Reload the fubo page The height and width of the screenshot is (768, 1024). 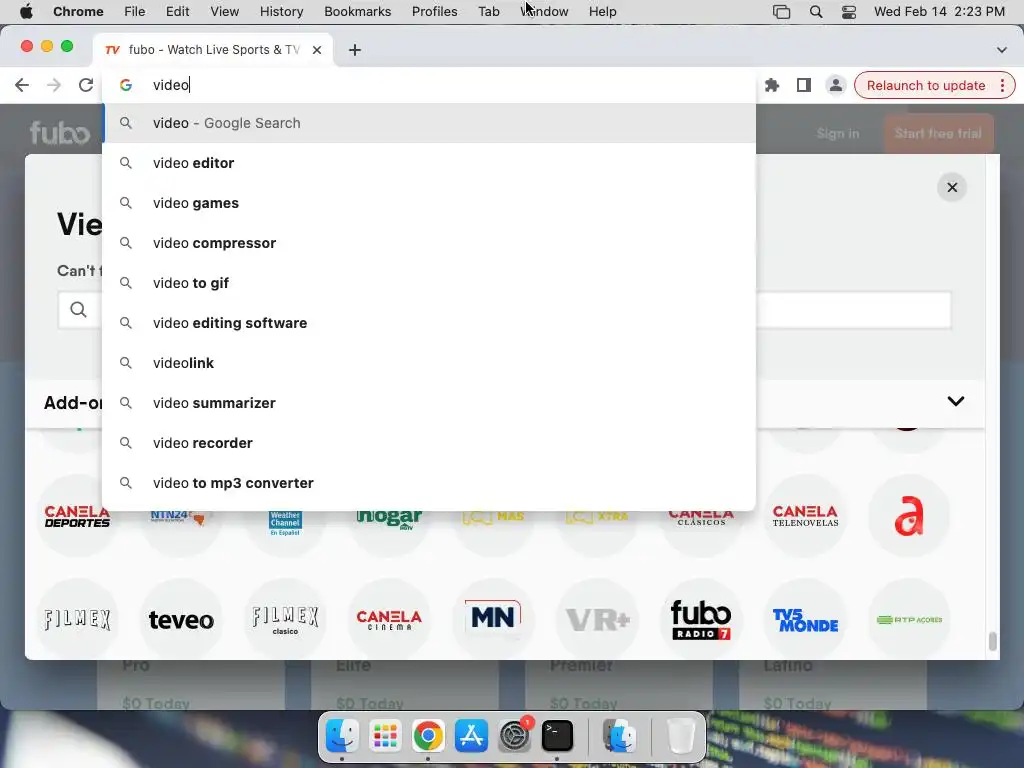86,85
